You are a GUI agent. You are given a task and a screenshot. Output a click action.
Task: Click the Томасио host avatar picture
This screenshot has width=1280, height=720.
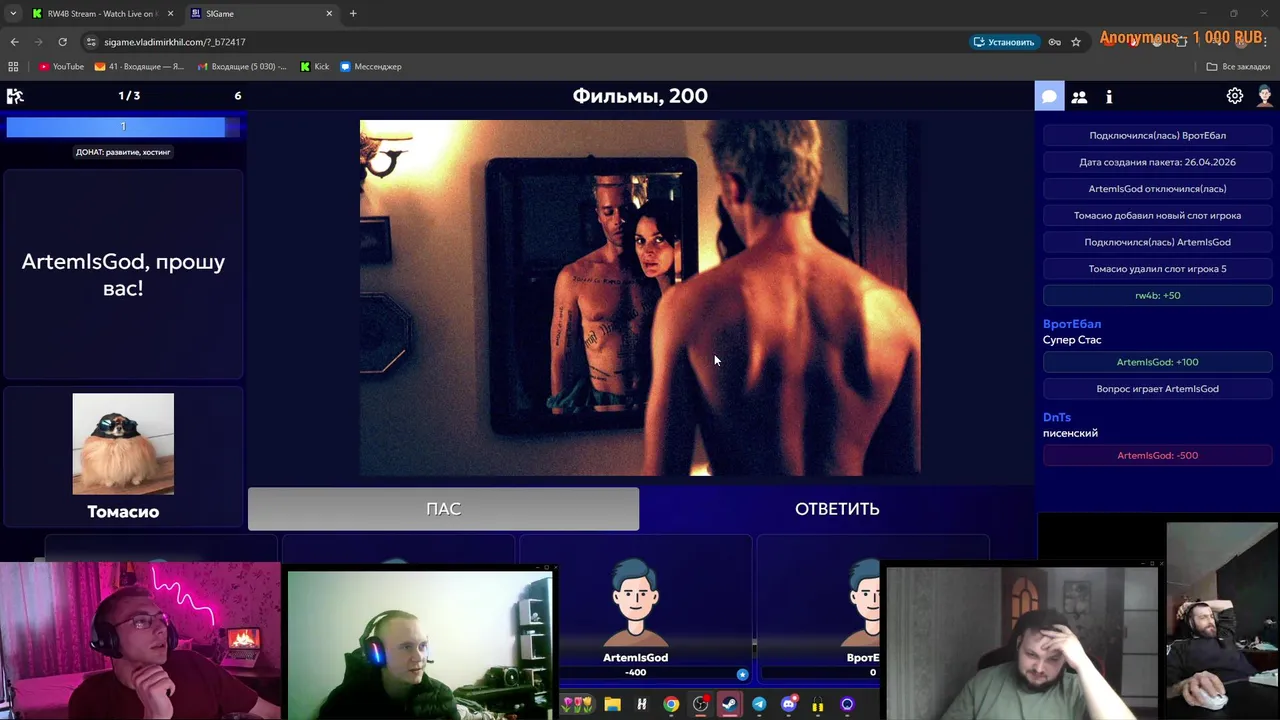click(123, 444)
